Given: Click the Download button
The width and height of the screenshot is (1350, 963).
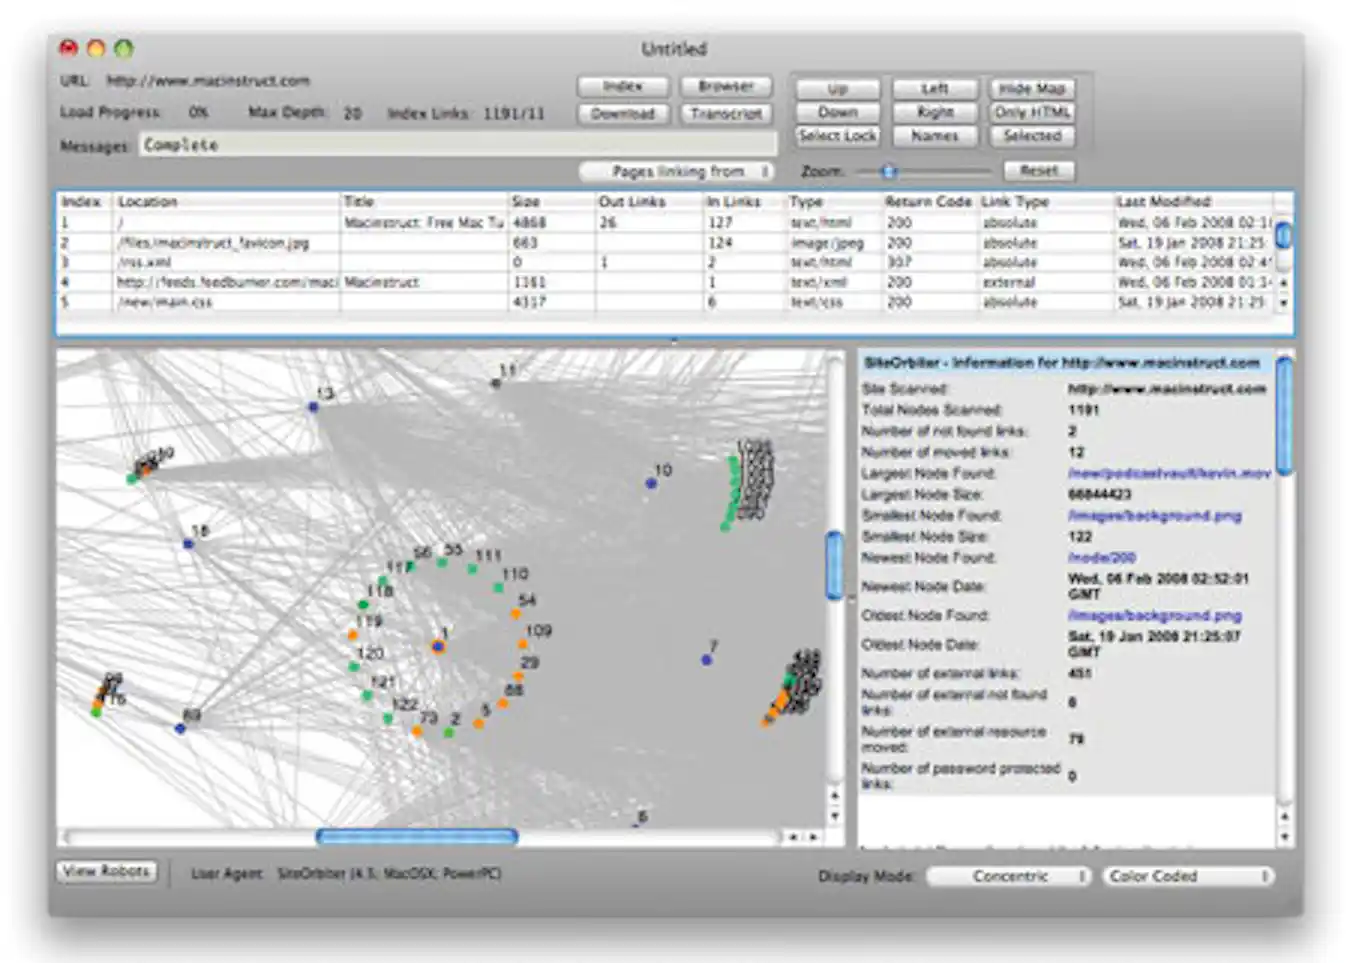Looking at the screenshot, I should [x=622, y=113].
